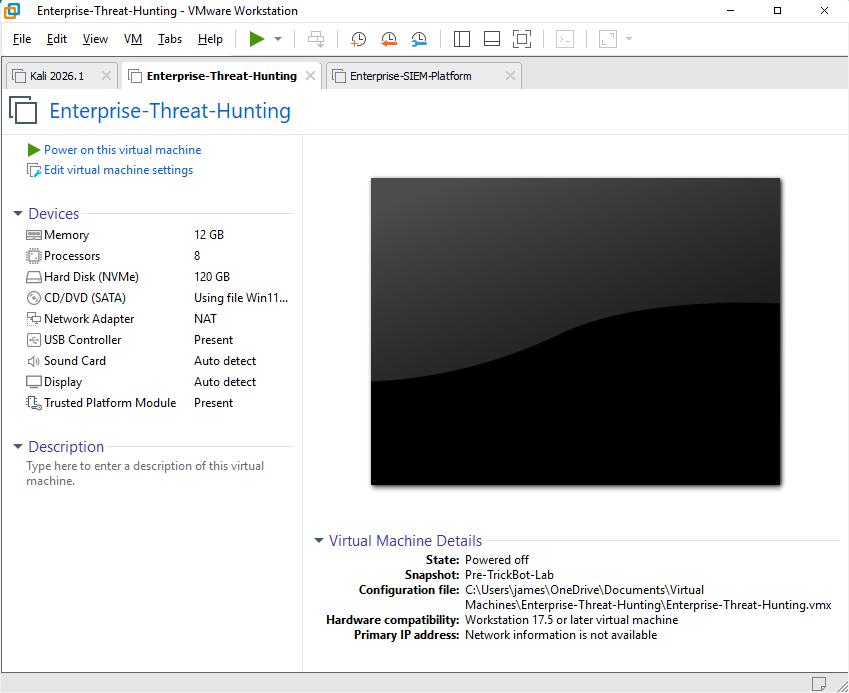Collapse the Devices section
Screen dimensions: 849x693
[18, 214]
